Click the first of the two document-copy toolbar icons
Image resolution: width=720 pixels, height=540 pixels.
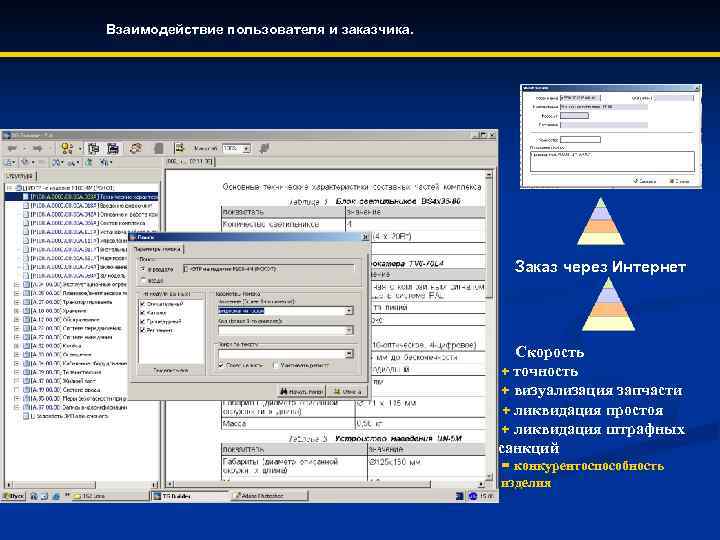(94, 148)
